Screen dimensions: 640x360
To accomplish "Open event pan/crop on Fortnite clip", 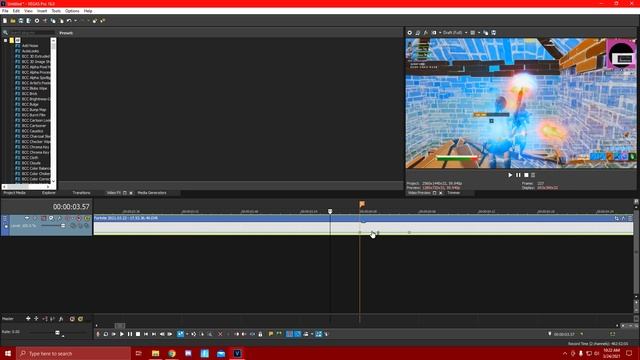I will [x=616, y=218].
